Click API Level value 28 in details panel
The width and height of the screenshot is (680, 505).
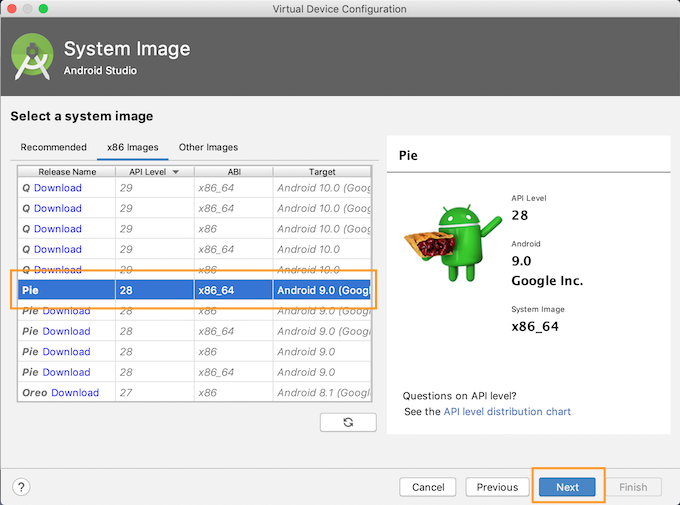(520, 215)
